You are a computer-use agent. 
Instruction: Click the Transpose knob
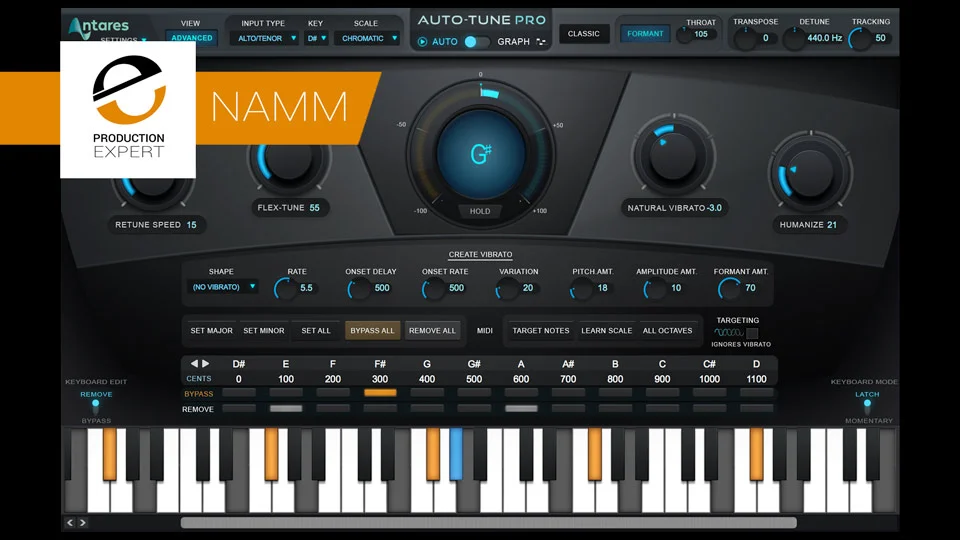coord(745,39)
